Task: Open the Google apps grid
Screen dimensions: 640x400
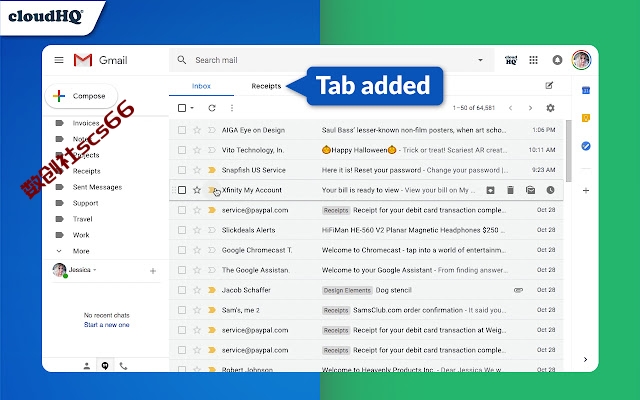Action: pyautogui.click(x=533, y=60)
